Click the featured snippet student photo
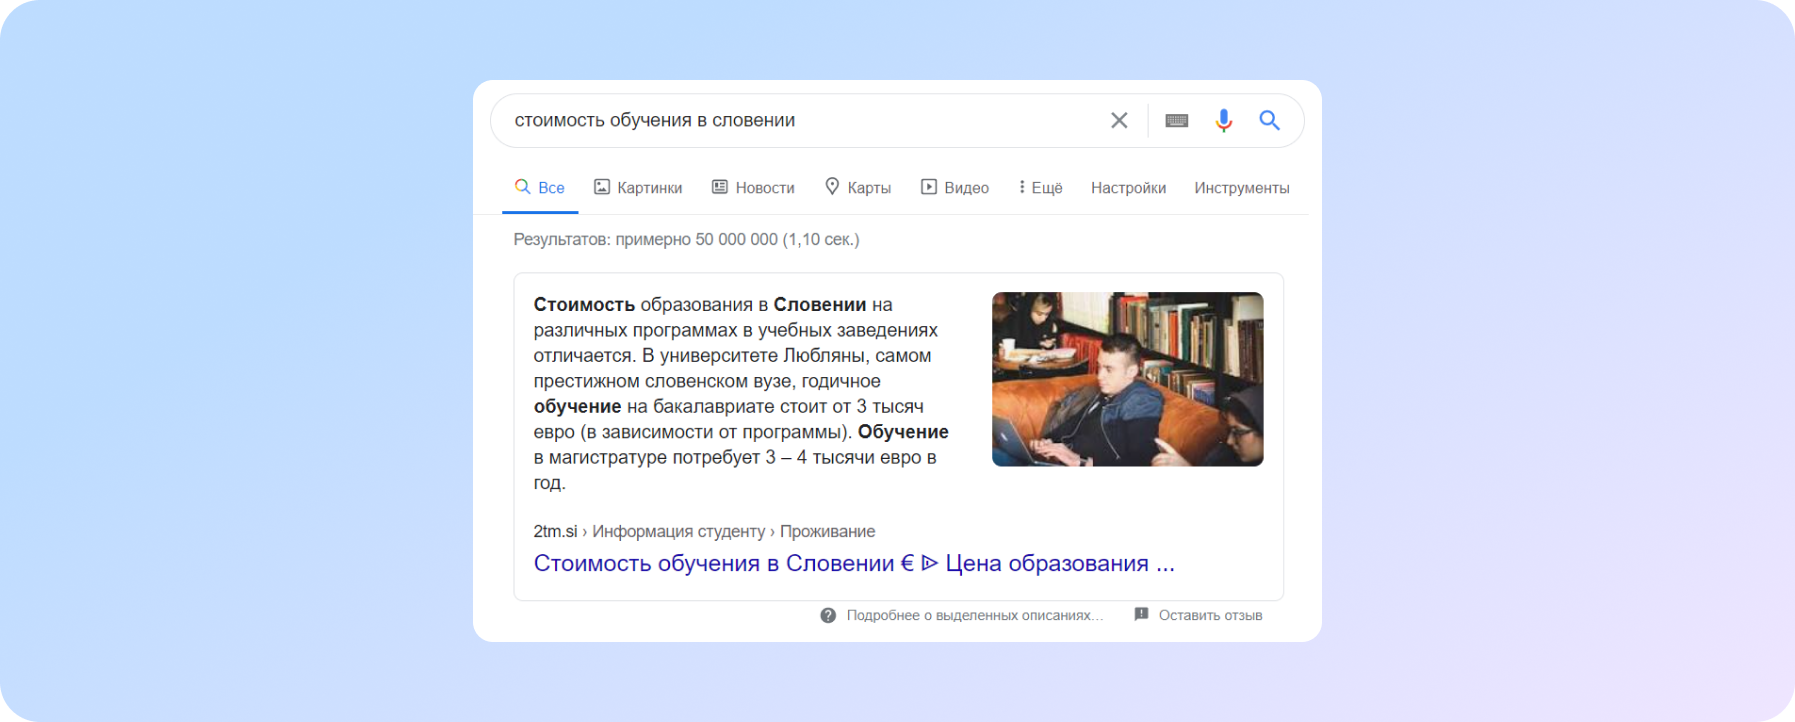The image size is (1795, 722). tap(1127, 379)
